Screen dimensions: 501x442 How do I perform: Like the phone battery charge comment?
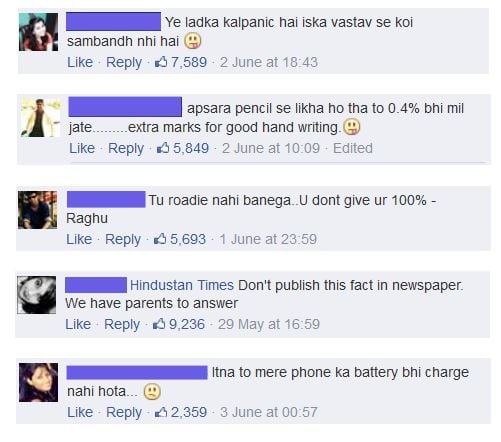pyautogui.click(x=80, y=412)
